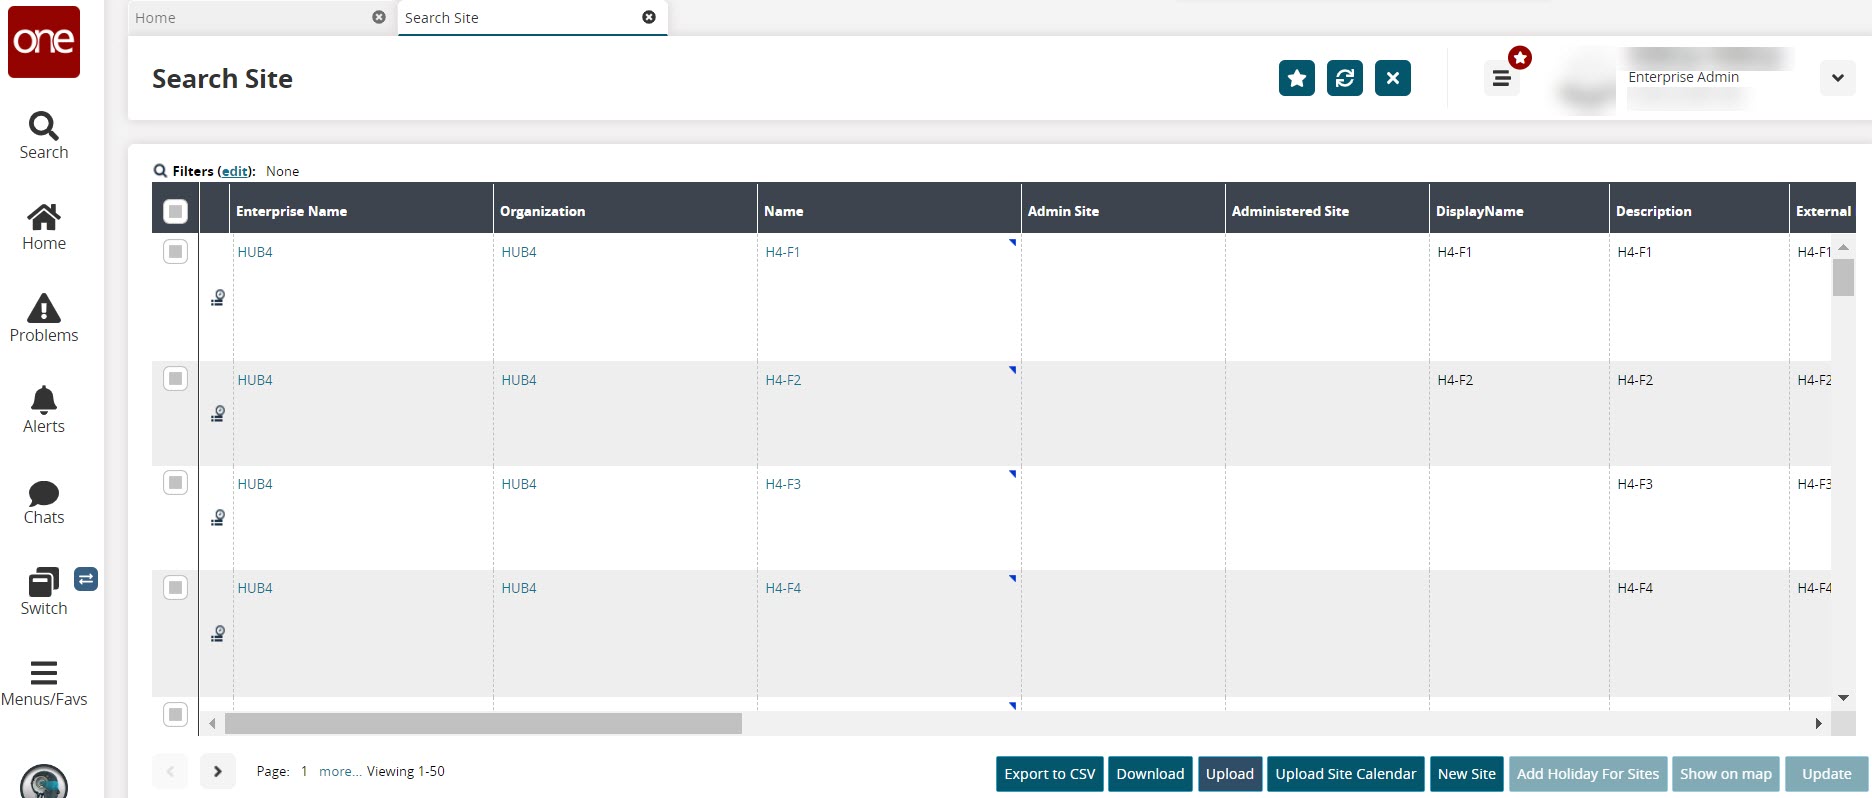This screenshot has width=1872, height=798.
Task: Click Upload Site Calendar button
Action: click(x=1346, y=774)
